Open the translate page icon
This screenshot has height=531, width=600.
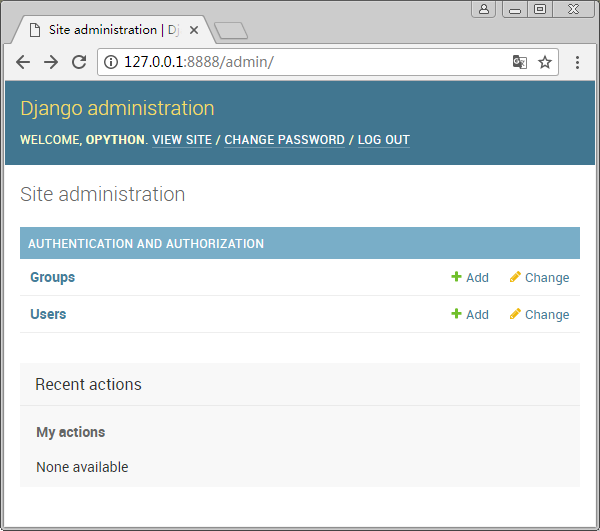(x=520, y=62)
